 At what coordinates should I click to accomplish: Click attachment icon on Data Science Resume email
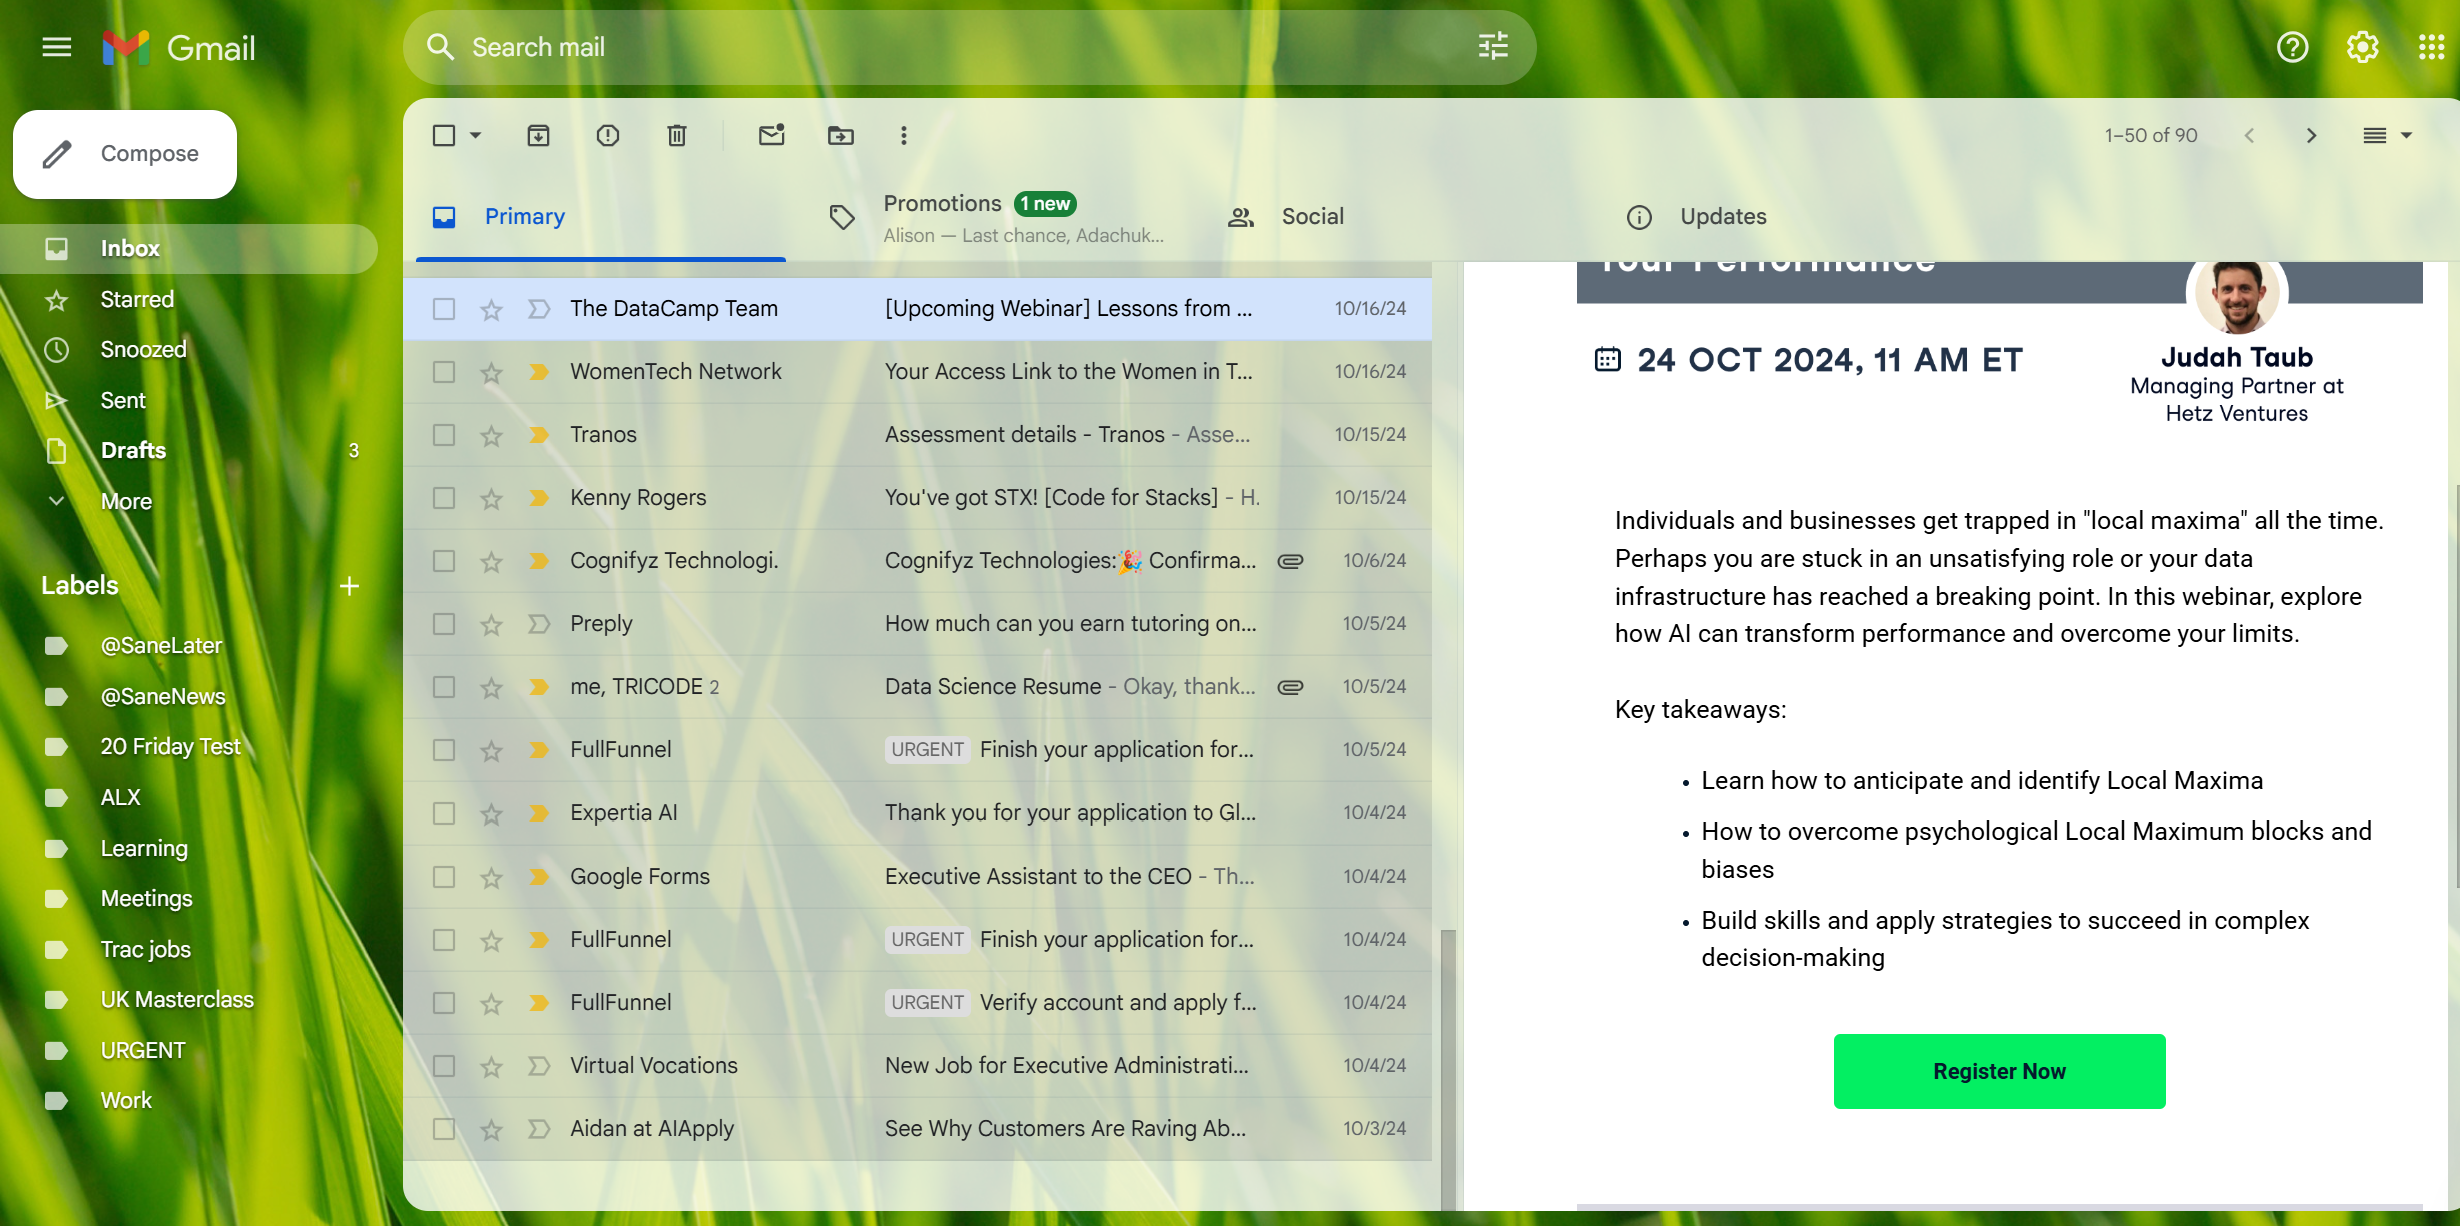pyautogui.click(x=1290, y=687)
